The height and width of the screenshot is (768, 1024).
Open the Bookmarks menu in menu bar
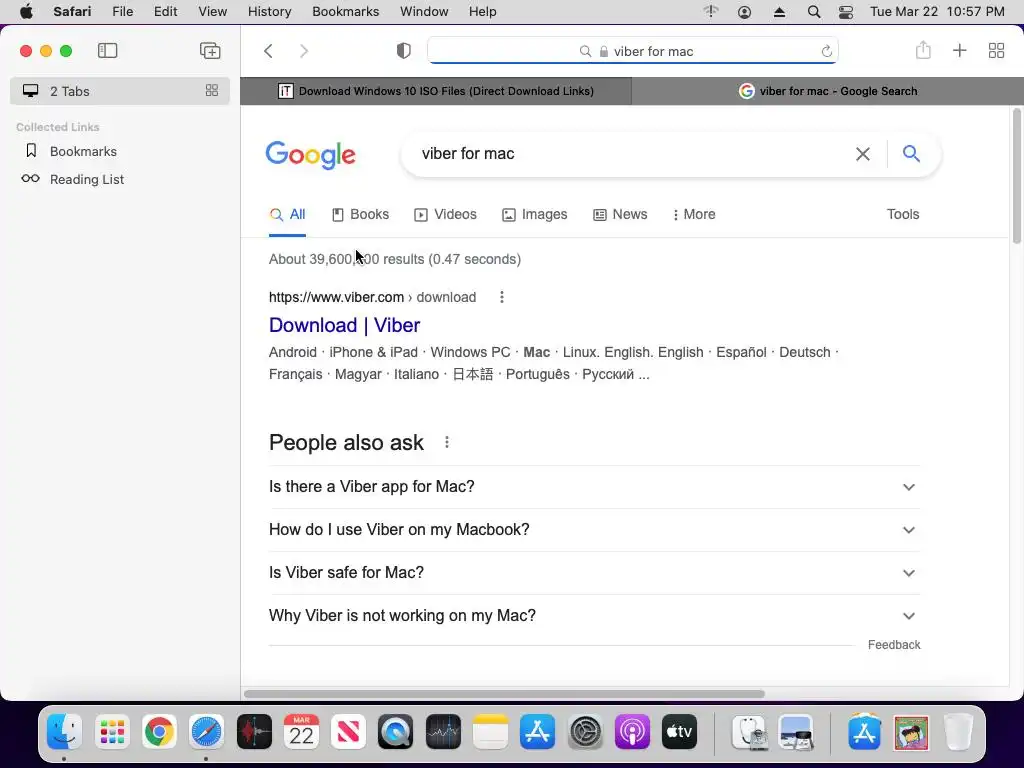[345, 12]
